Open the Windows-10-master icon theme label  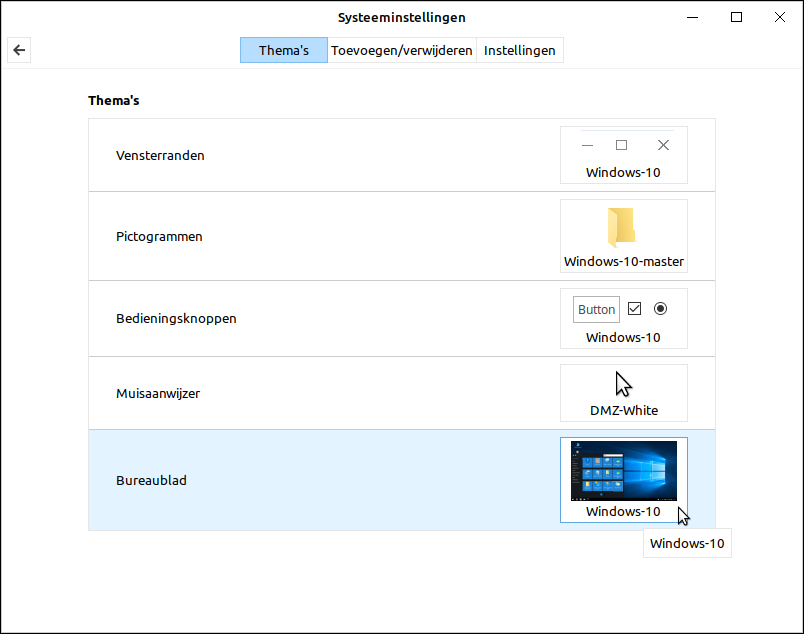click(623, 262)
